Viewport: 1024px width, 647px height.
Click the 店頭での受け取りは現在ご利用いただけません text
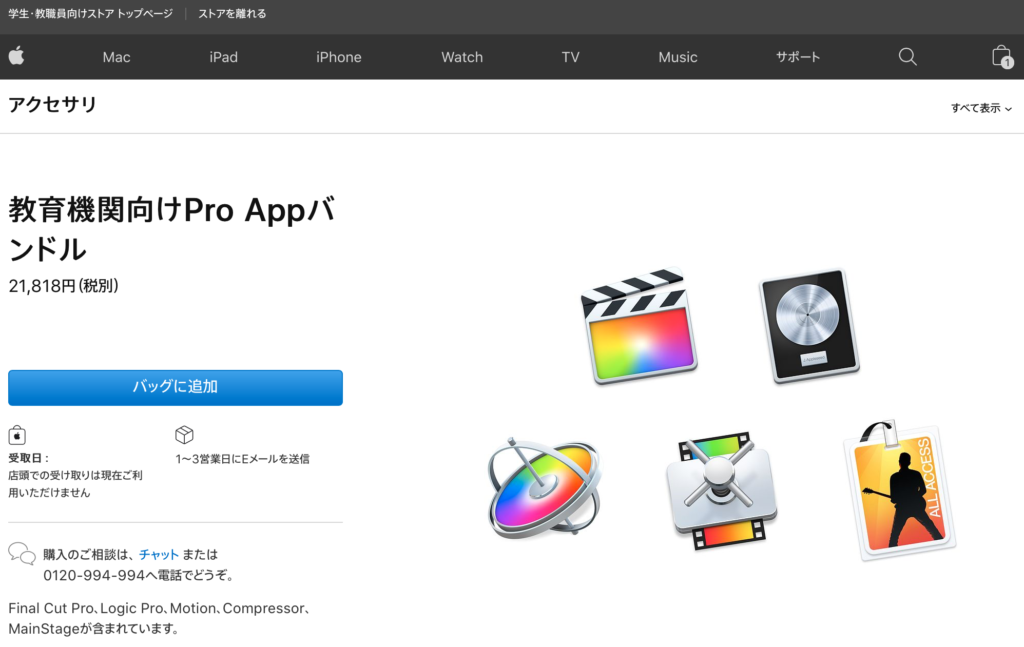pyautogui.click(x=75, y=484)
